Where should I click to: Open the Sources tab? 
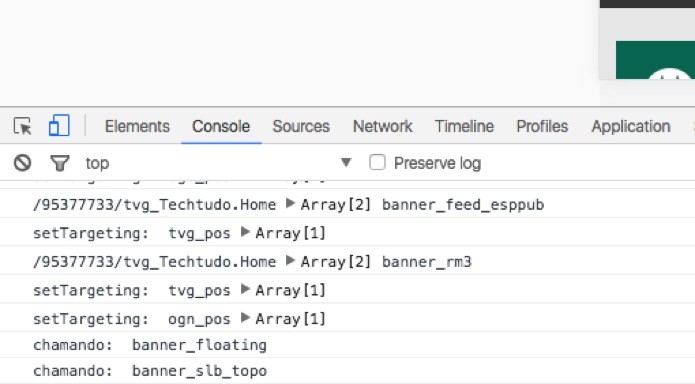(x=301, y=126)
